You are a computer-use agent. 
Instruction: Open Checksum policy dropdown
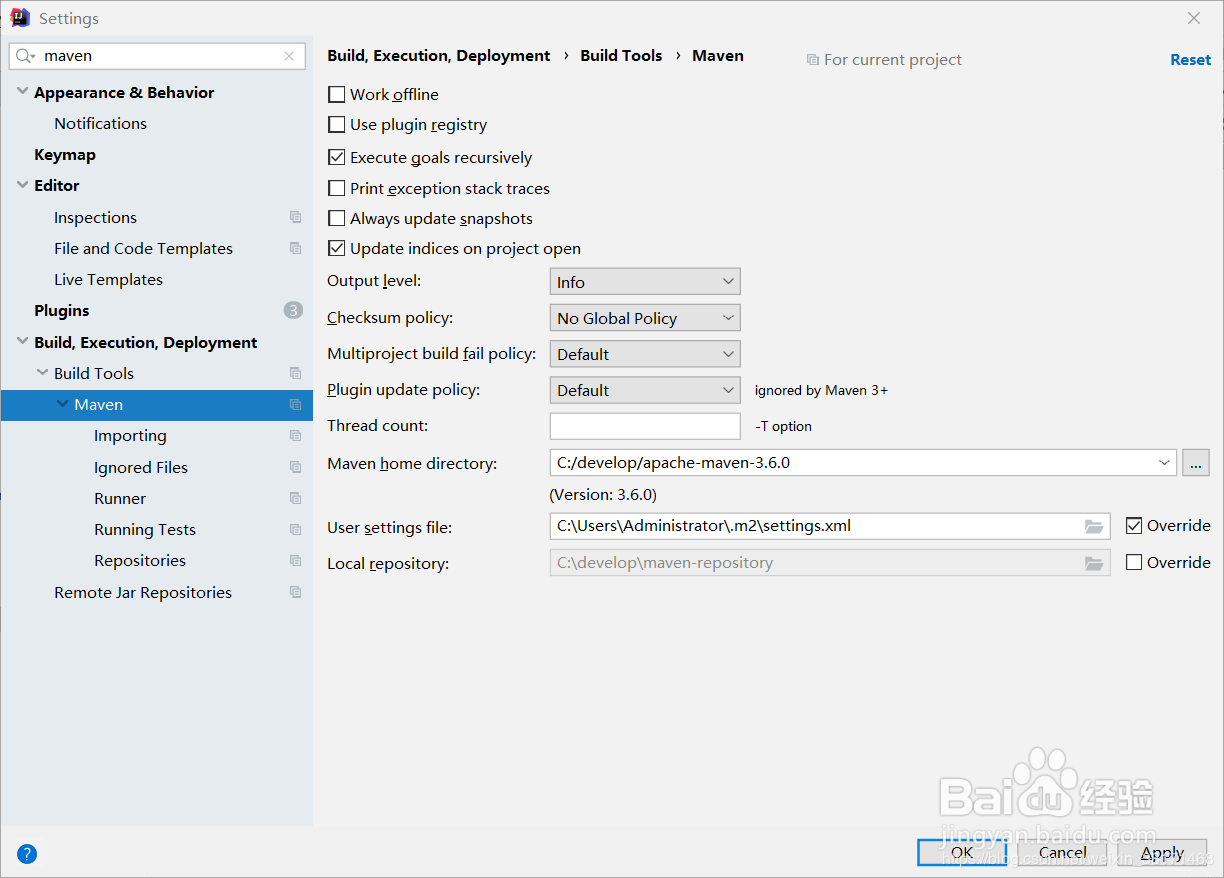645,318
